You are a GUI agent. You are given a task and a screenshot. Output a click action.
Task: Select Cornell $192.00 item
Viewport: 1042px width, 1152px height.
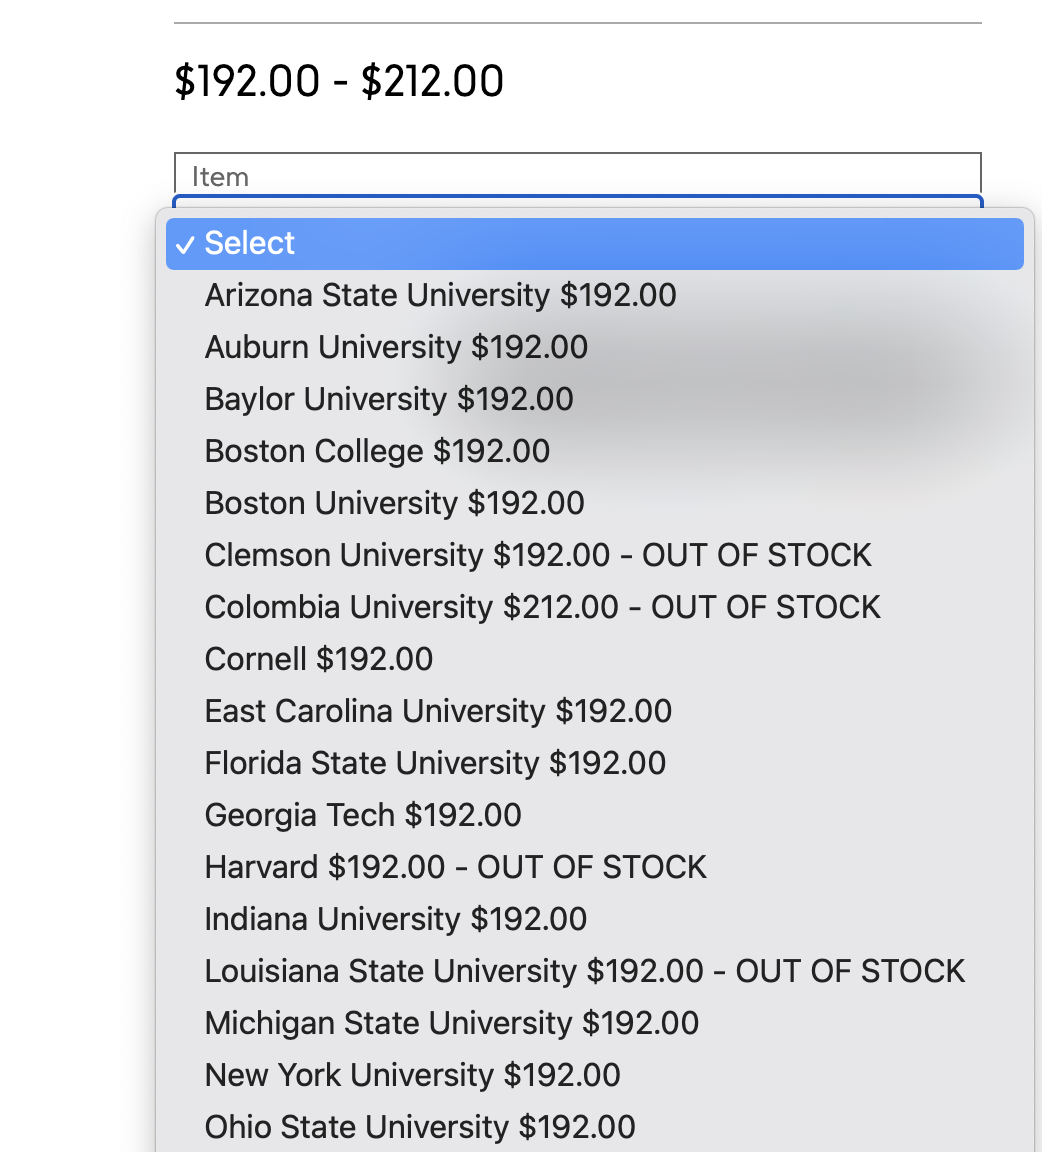pos(594,660)
